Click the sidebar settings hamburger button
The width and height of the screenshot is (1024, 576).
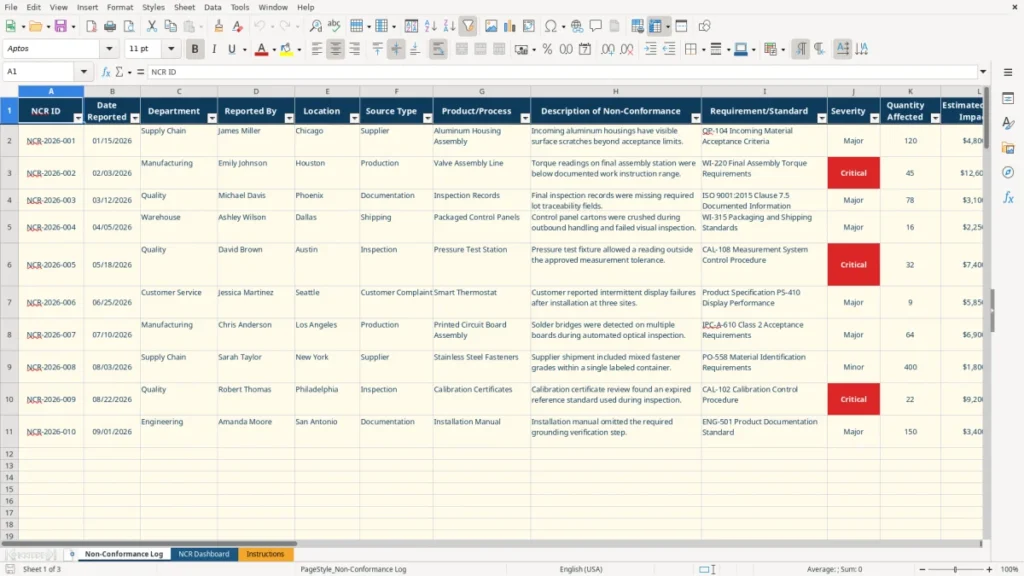point(1008,72)
